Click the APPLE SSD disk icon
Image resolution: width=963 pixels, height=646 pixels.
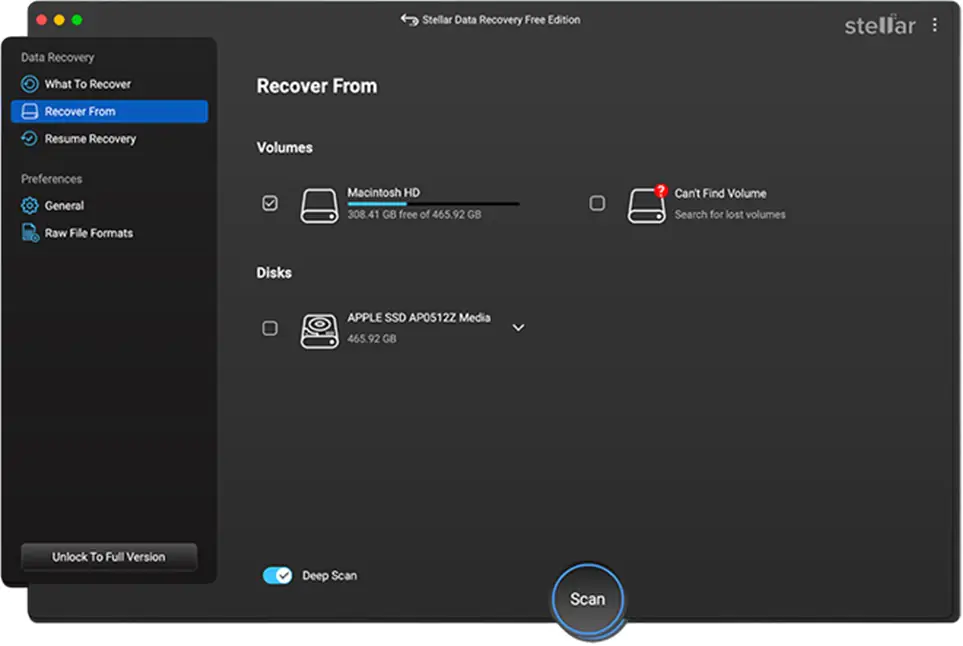[319, 331]
